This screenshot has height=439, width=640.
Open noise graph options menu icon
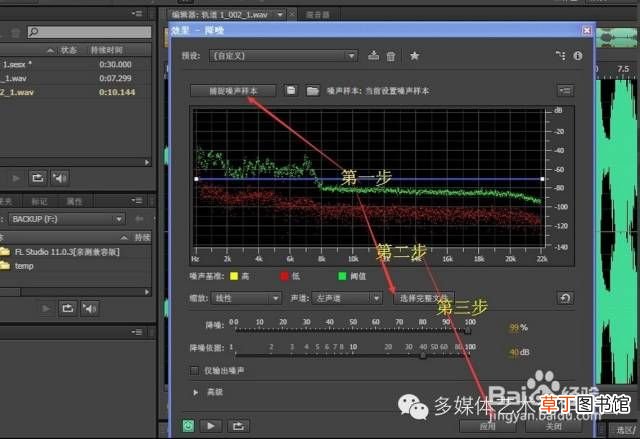[565, 90]
